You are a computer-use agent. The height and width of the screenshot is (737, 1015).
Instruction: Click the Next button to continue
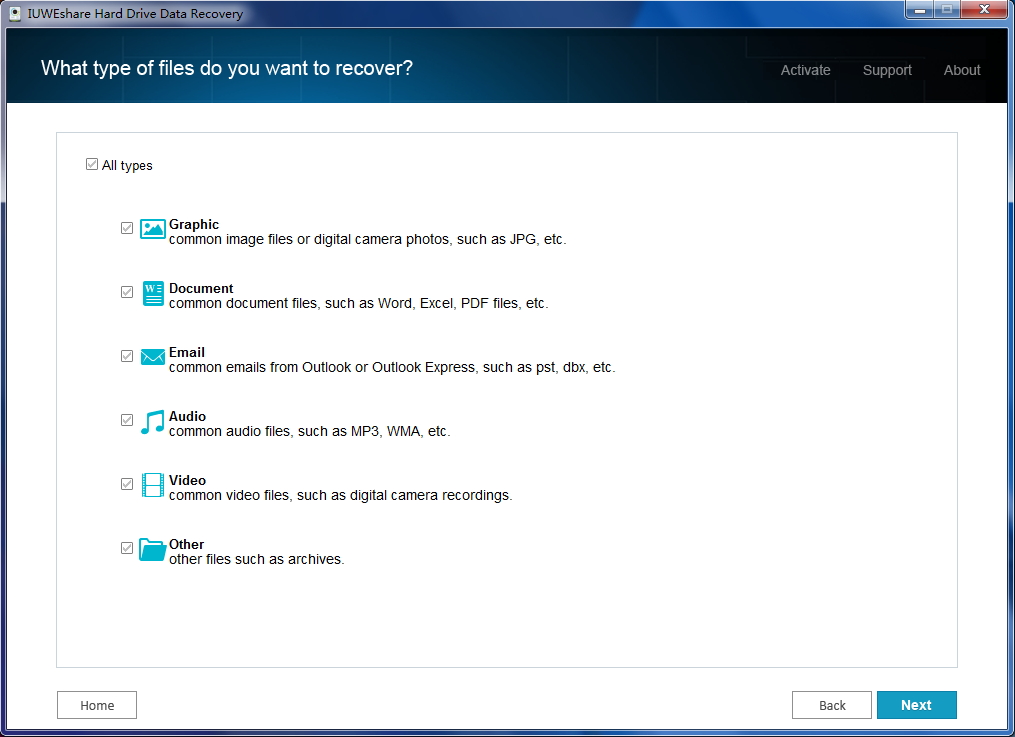[x=917, y=705]
